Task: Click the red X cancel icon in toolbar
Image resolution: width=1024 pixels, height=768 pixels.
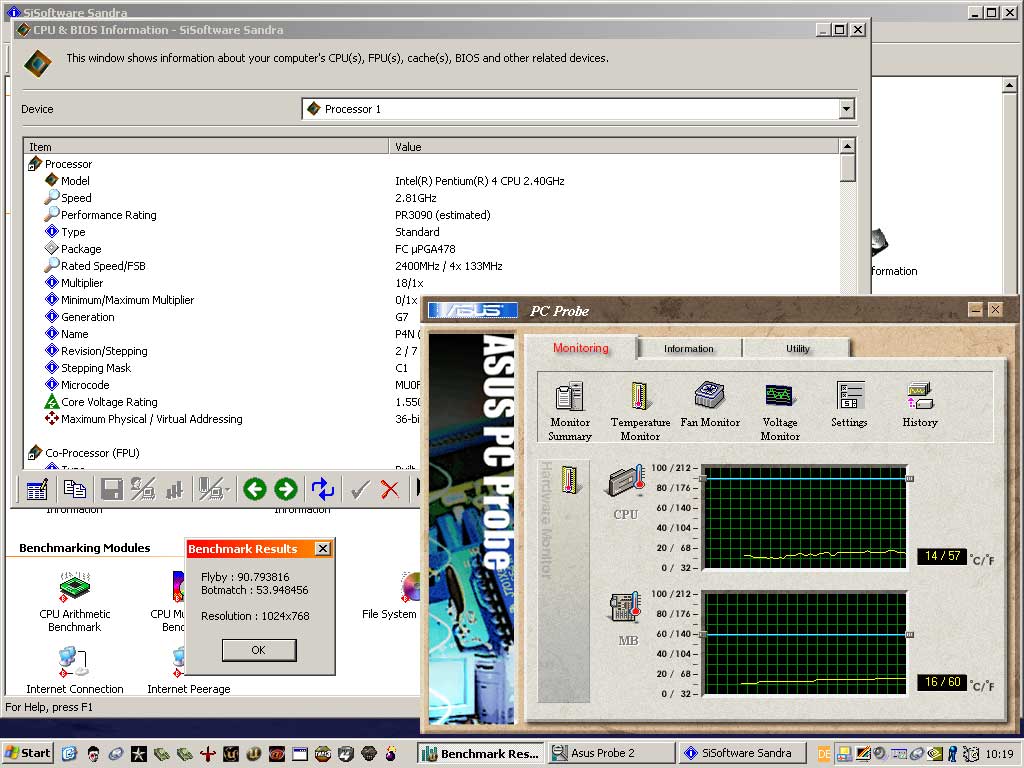Action: pyautogui.click(x=390, y=489)
